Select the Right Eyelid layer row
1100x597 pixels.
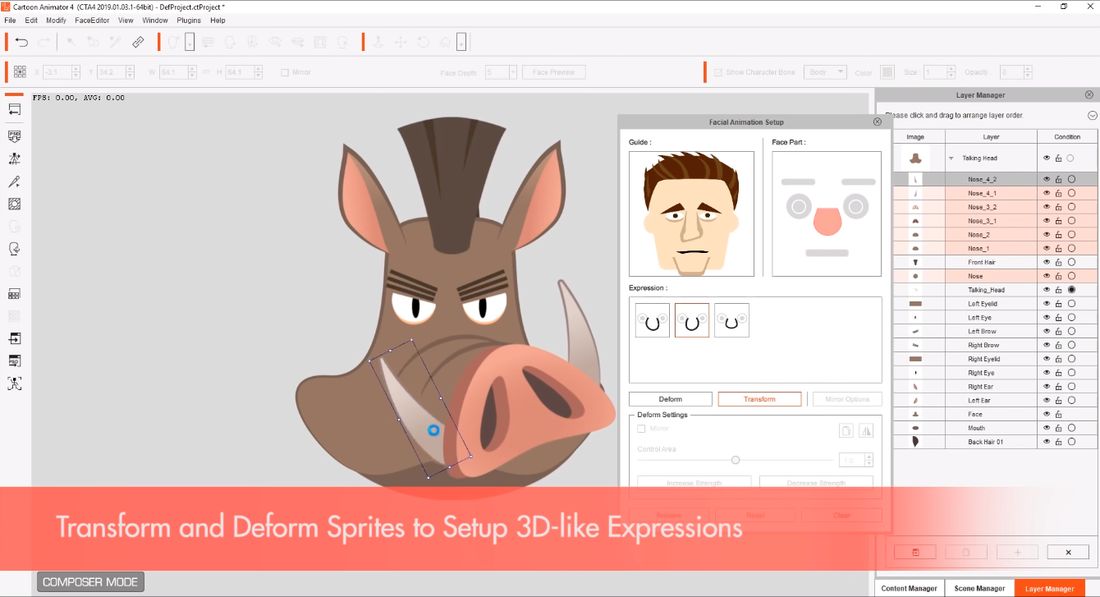pos(996,359)
